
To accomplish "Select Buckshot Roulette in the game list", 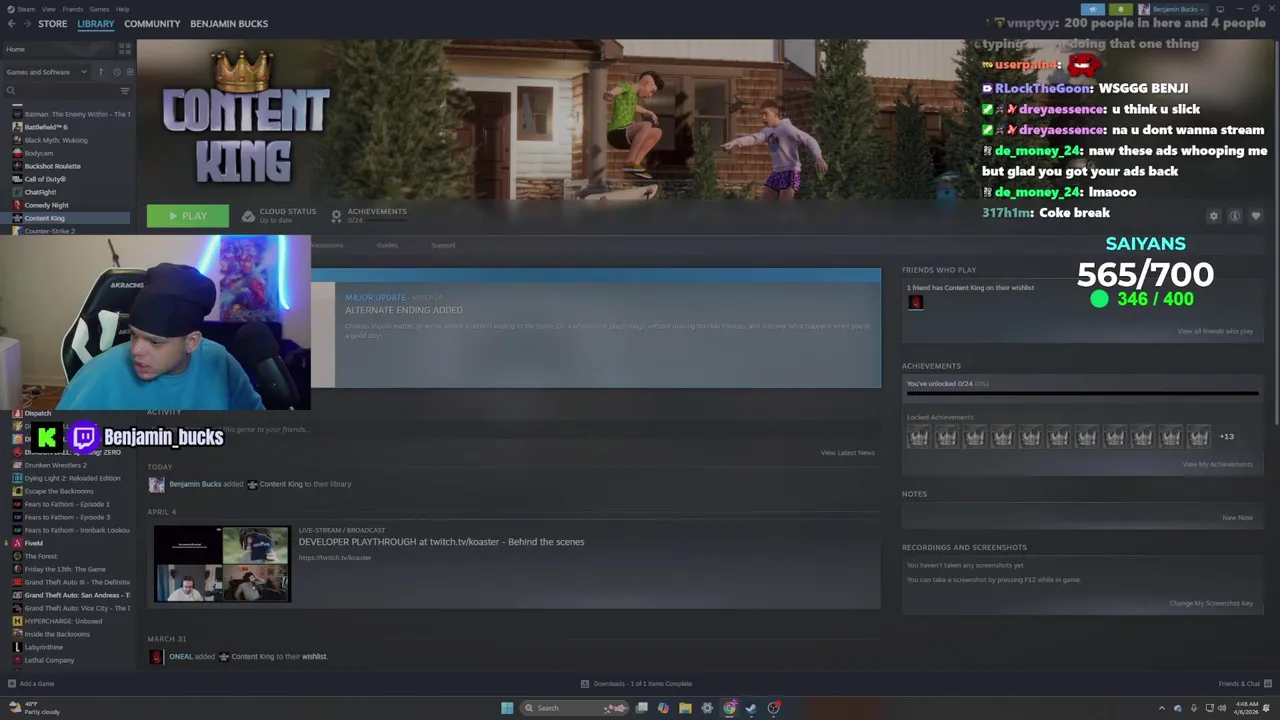I will click(x=52, y=166).
